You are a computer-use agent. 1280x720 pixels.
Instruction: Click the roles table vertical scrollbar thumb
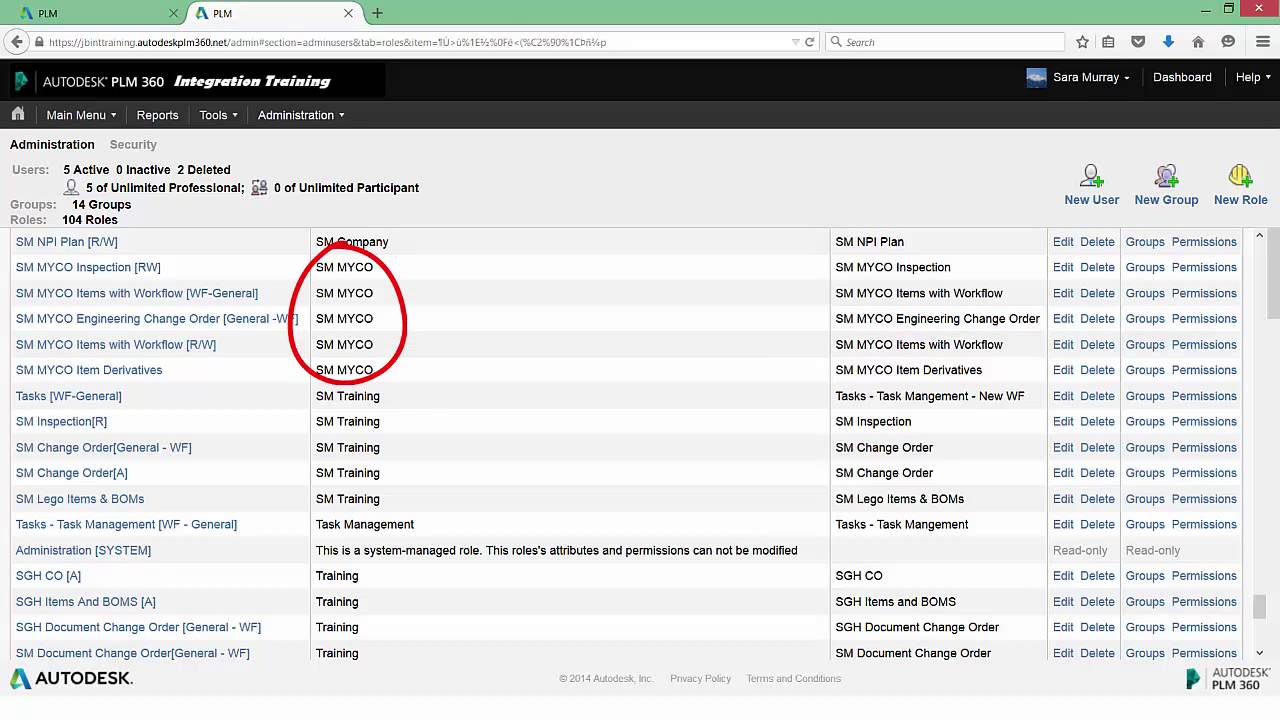coord(1259,606)
